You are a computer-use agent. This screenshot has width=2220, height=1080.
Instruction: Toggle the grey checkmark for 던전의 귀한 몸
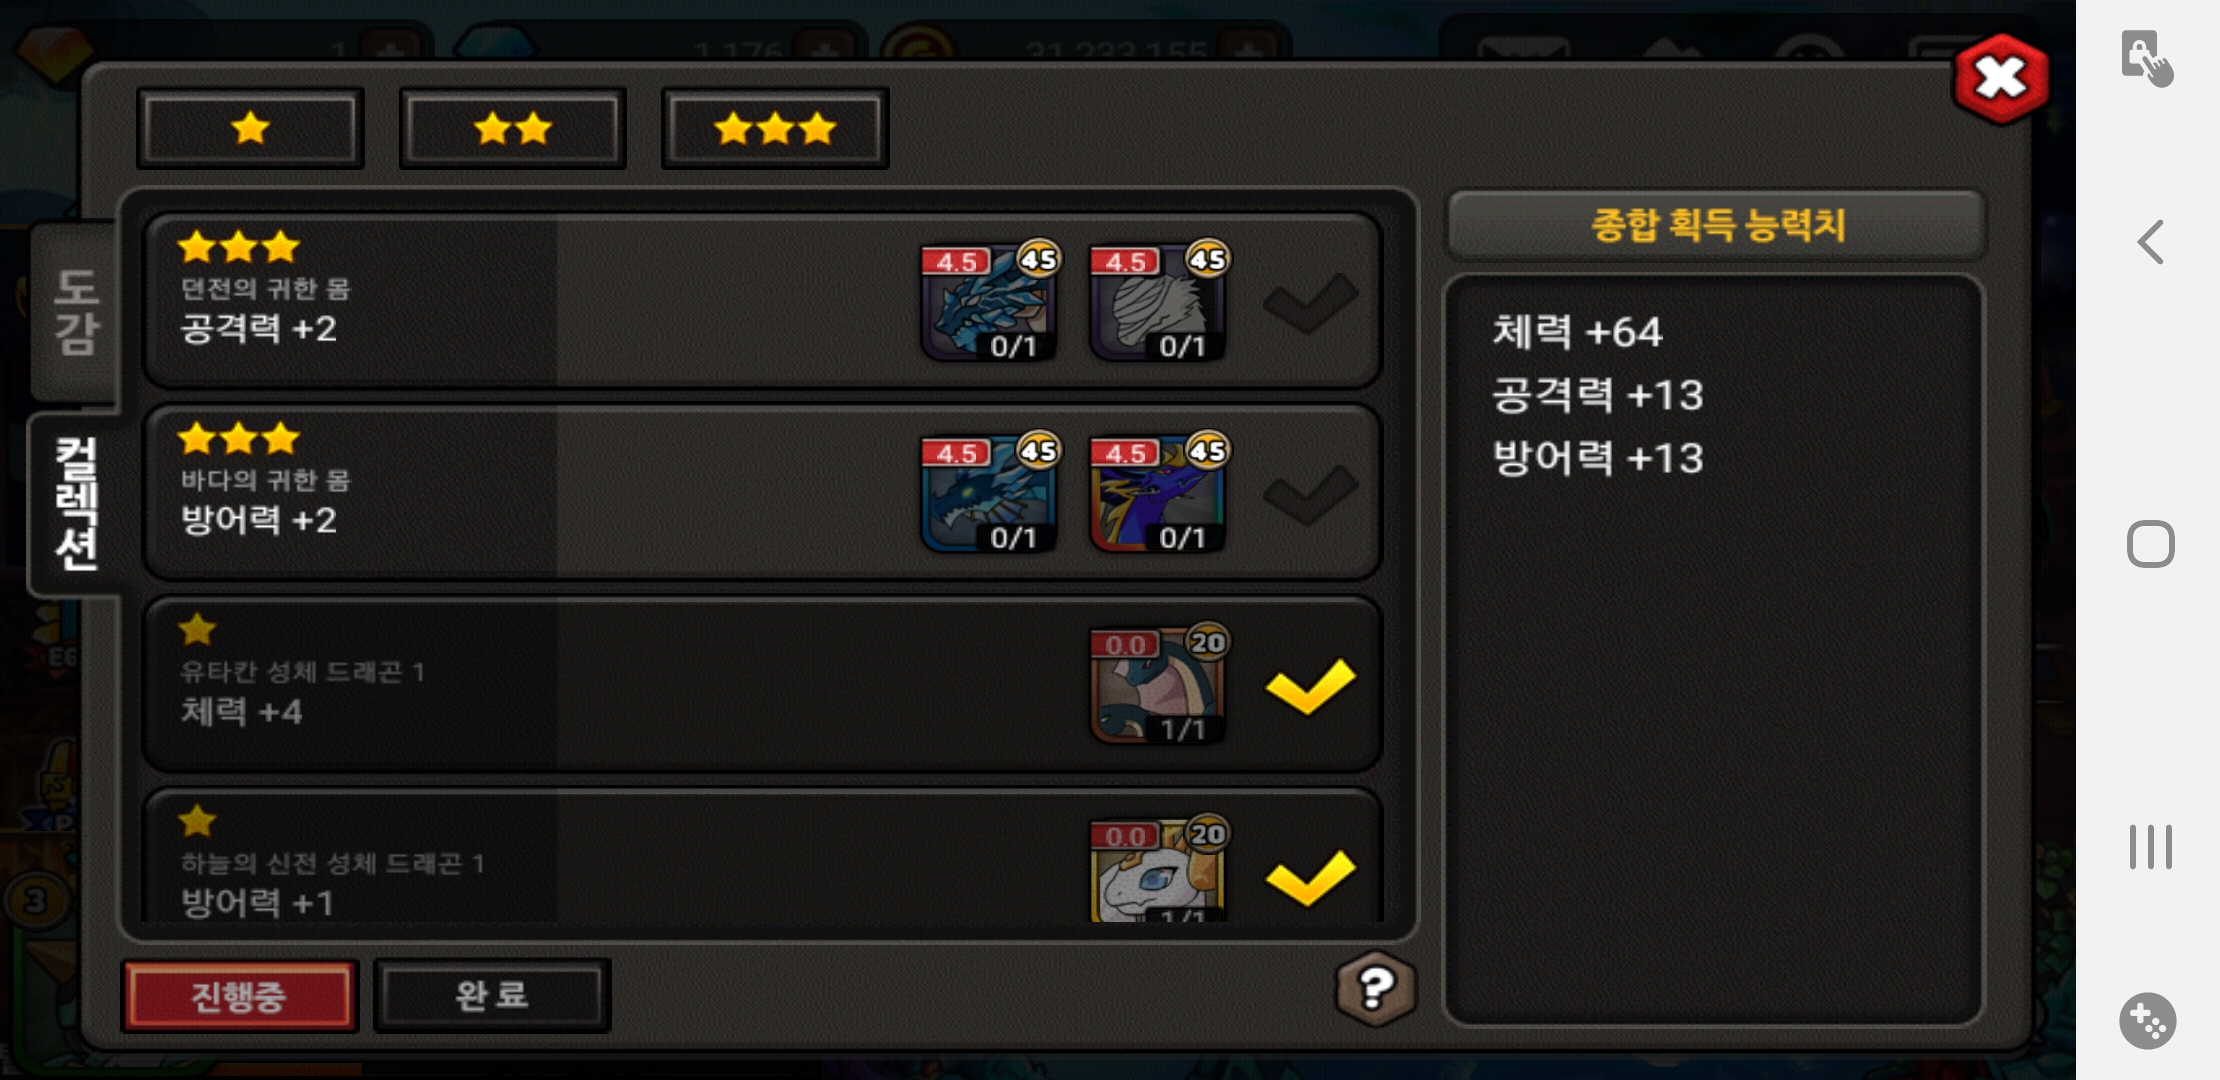[x=1310, y=303]
